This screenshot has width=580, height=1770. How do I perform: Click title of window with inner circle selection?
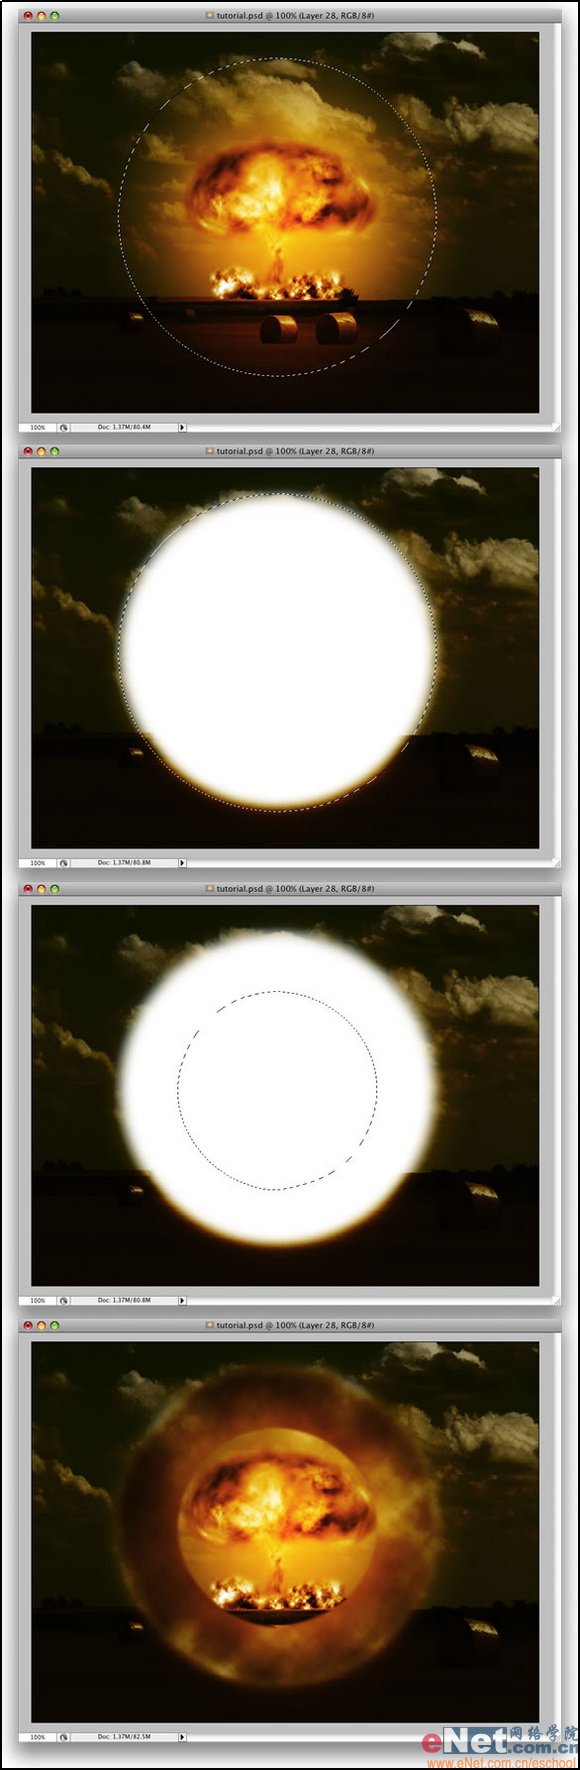295,888
